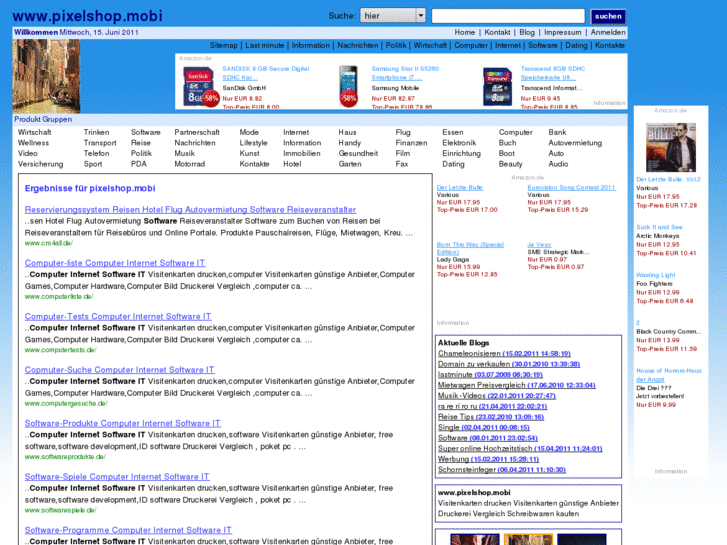Open the Kontakt top navigation link
The width and height of the screenshot is (727, 545).
(x=497, y=32)
